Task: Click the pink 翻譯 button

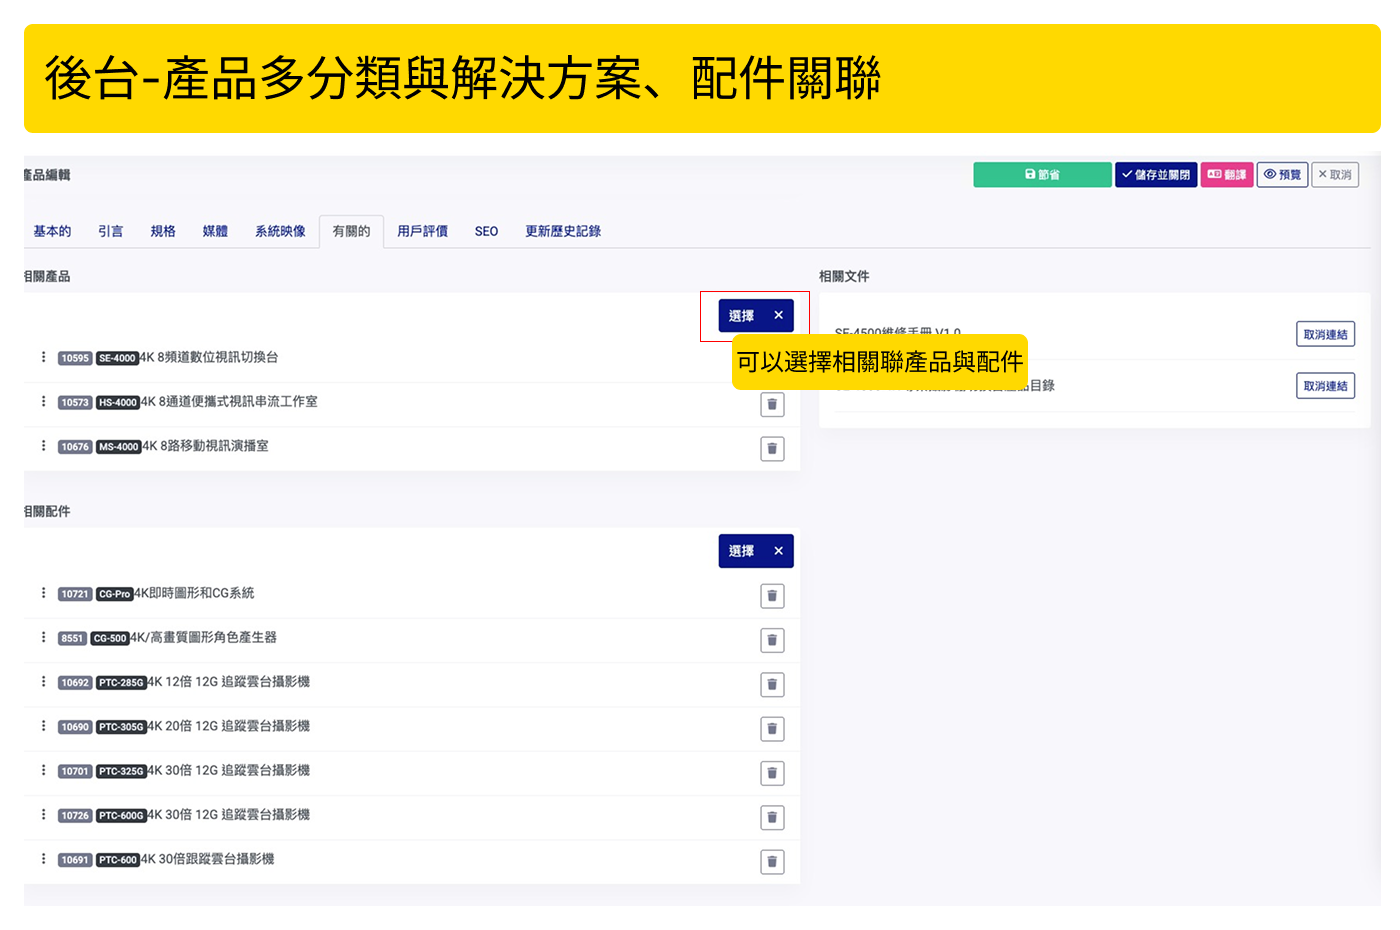Action: [x=1227, y=175]
